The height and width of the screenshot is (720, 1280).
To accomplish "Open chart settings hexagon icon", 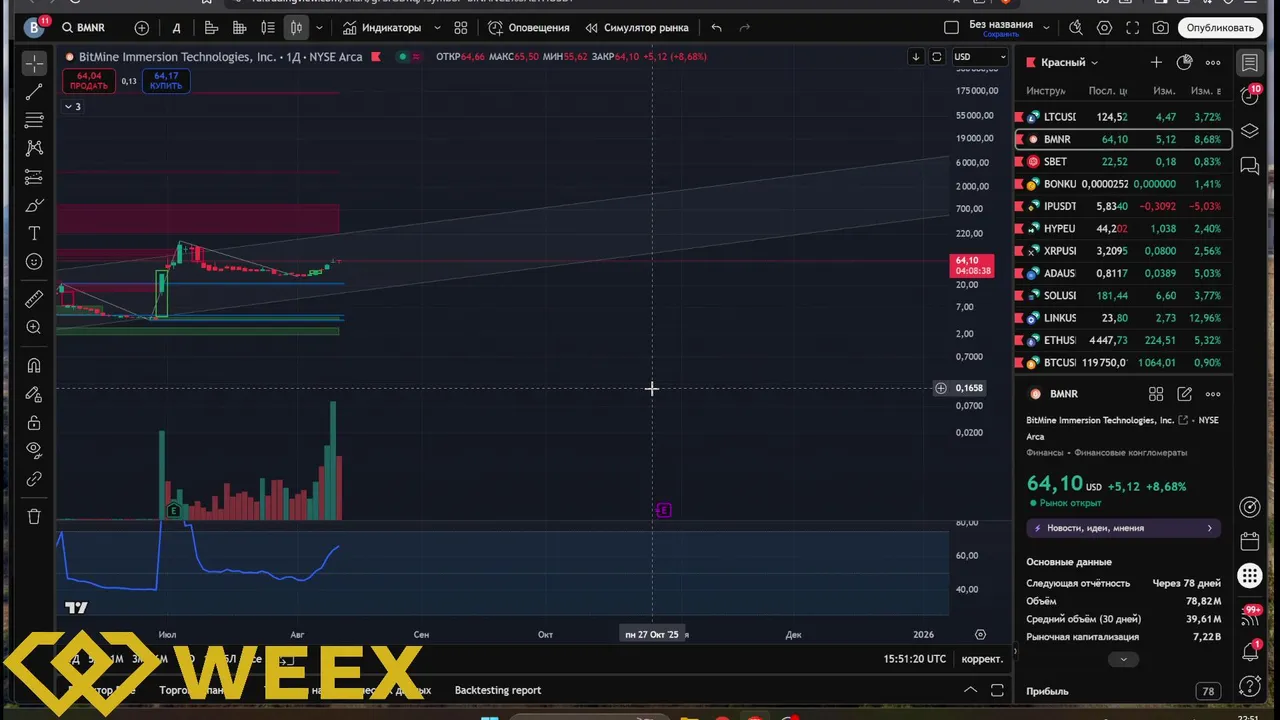I will point(1104,28).
